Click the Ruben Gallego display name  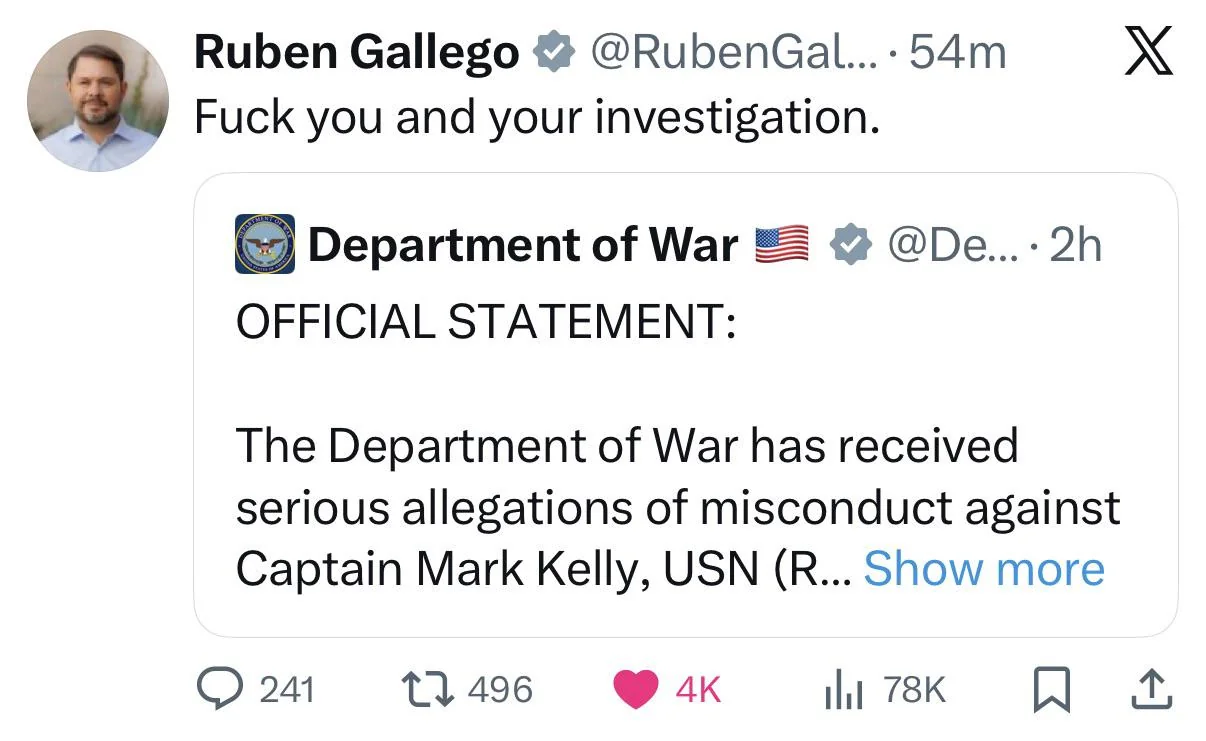[x=357, y=53]
